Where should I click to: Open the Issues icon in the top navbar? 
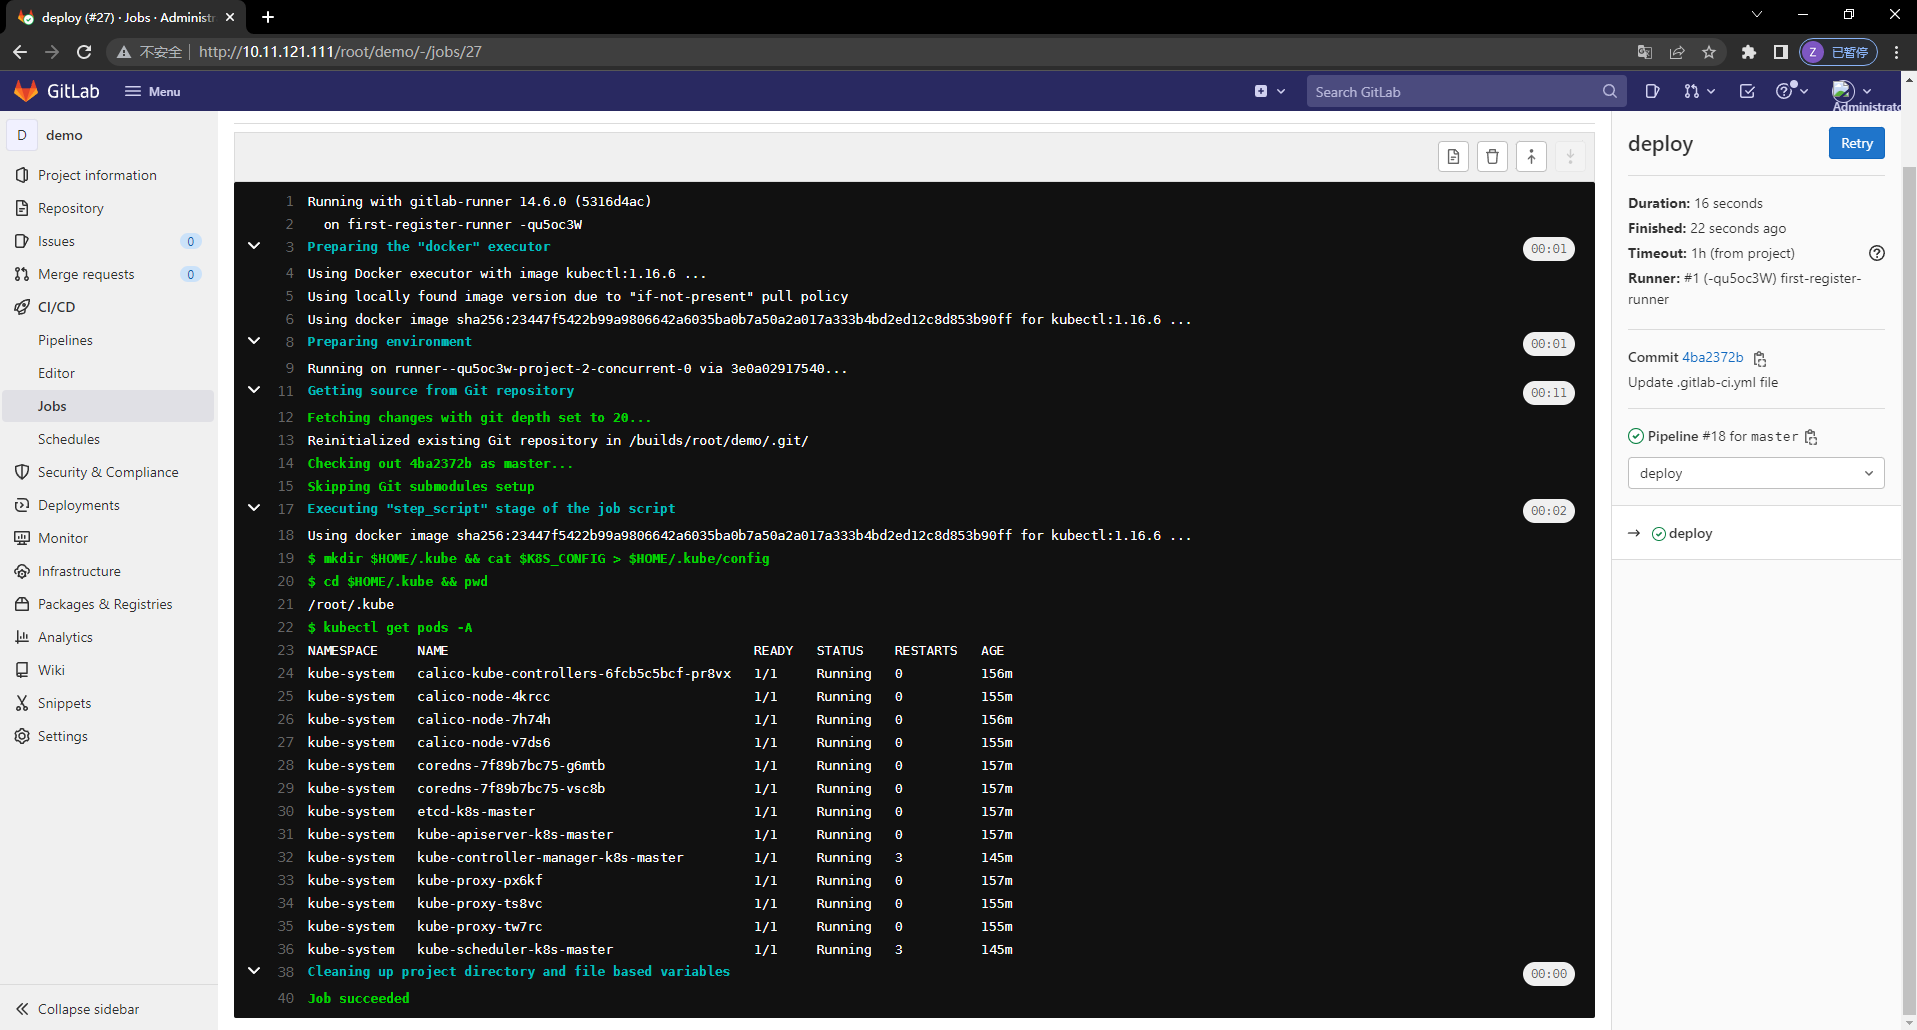click(1652, 91)
